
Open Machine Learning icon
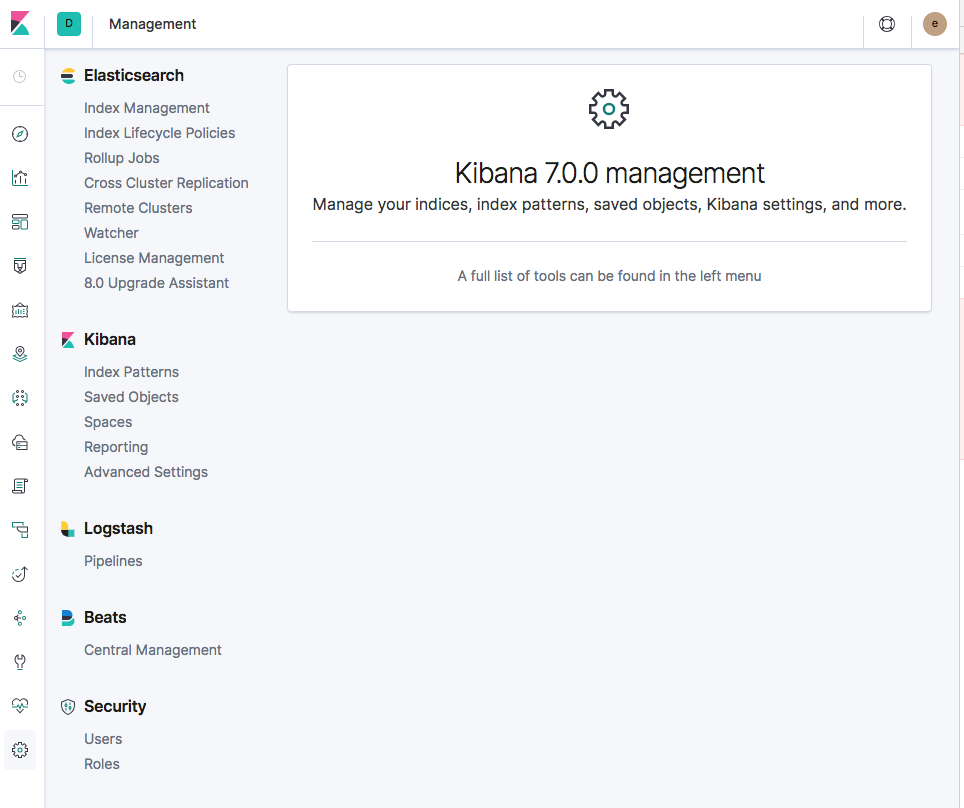pyautogui.click(x=20, y=398)
